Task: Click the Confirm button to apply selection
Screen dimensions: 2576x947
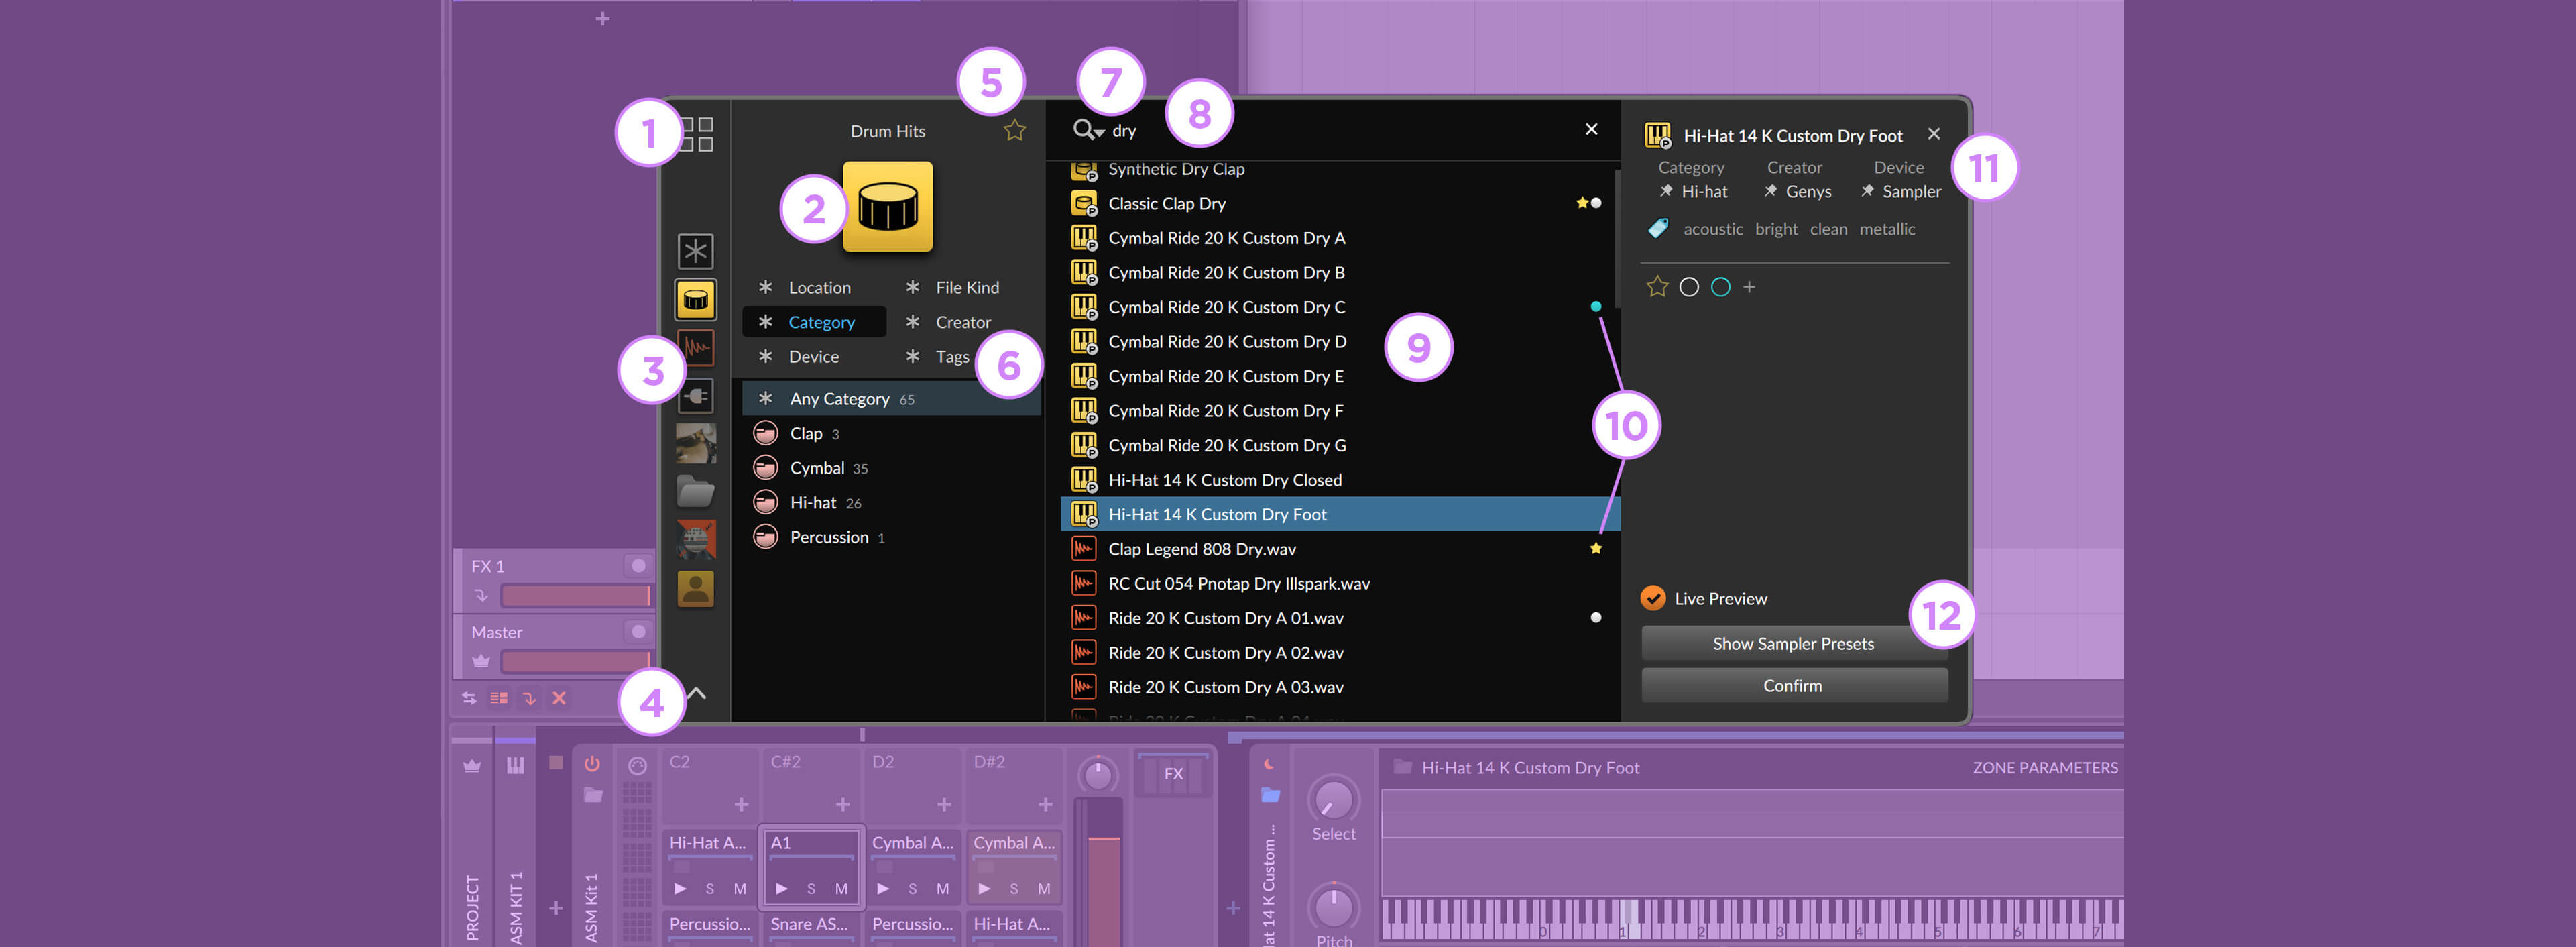Action: [1794, 685]
